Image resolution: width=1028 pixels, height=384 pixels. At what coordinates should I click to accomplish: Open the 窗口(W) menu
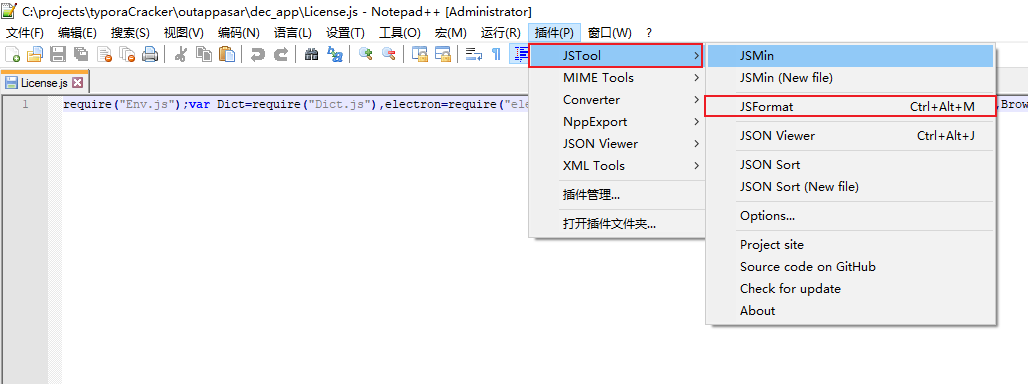[x=610, y=33]
